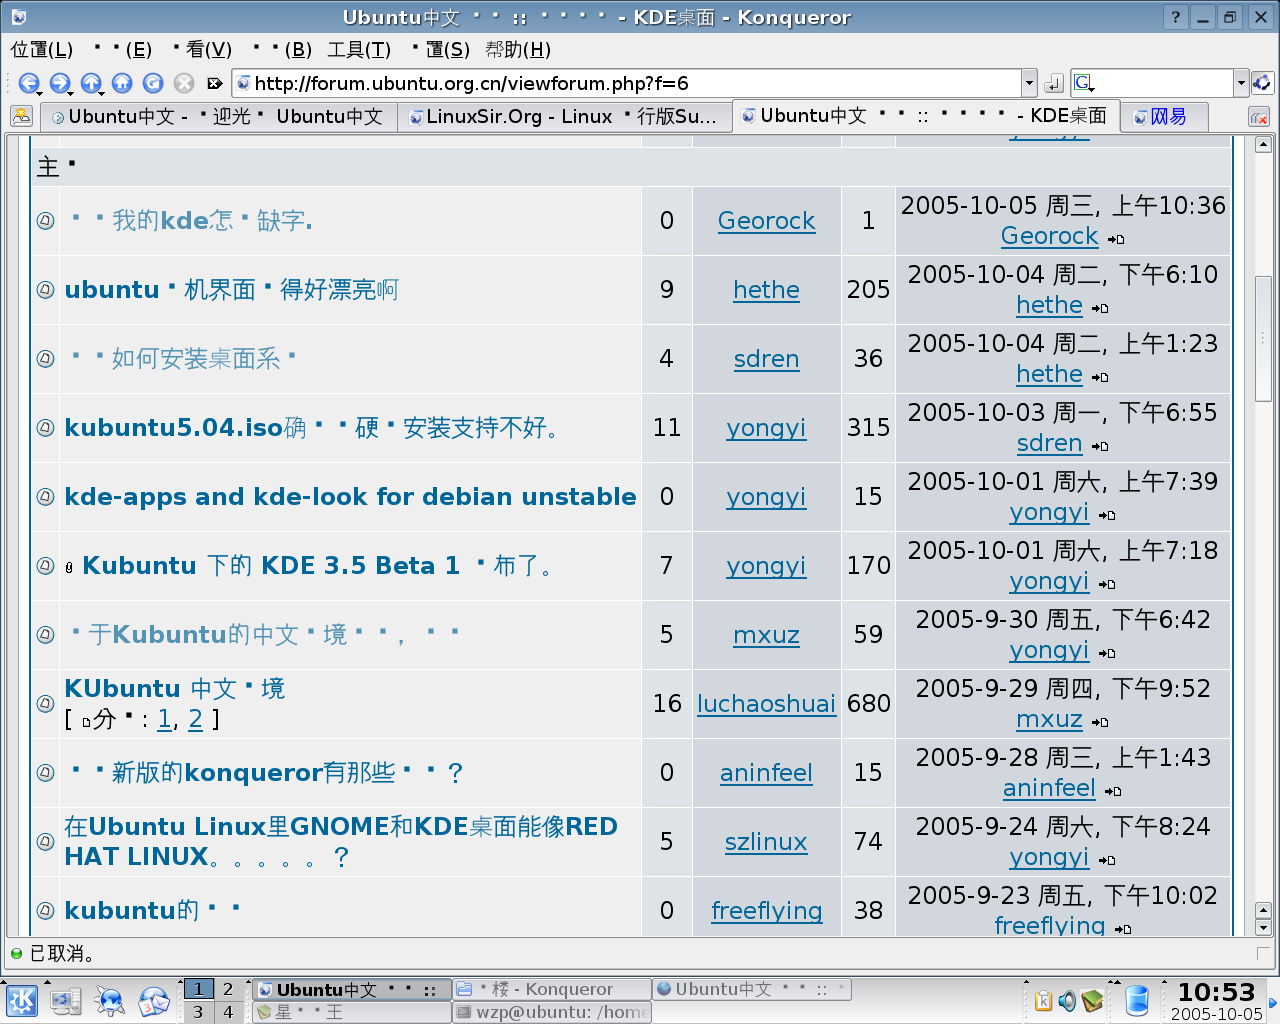
Task: Launch Kontact from the panel icon
Action: 153,1001
